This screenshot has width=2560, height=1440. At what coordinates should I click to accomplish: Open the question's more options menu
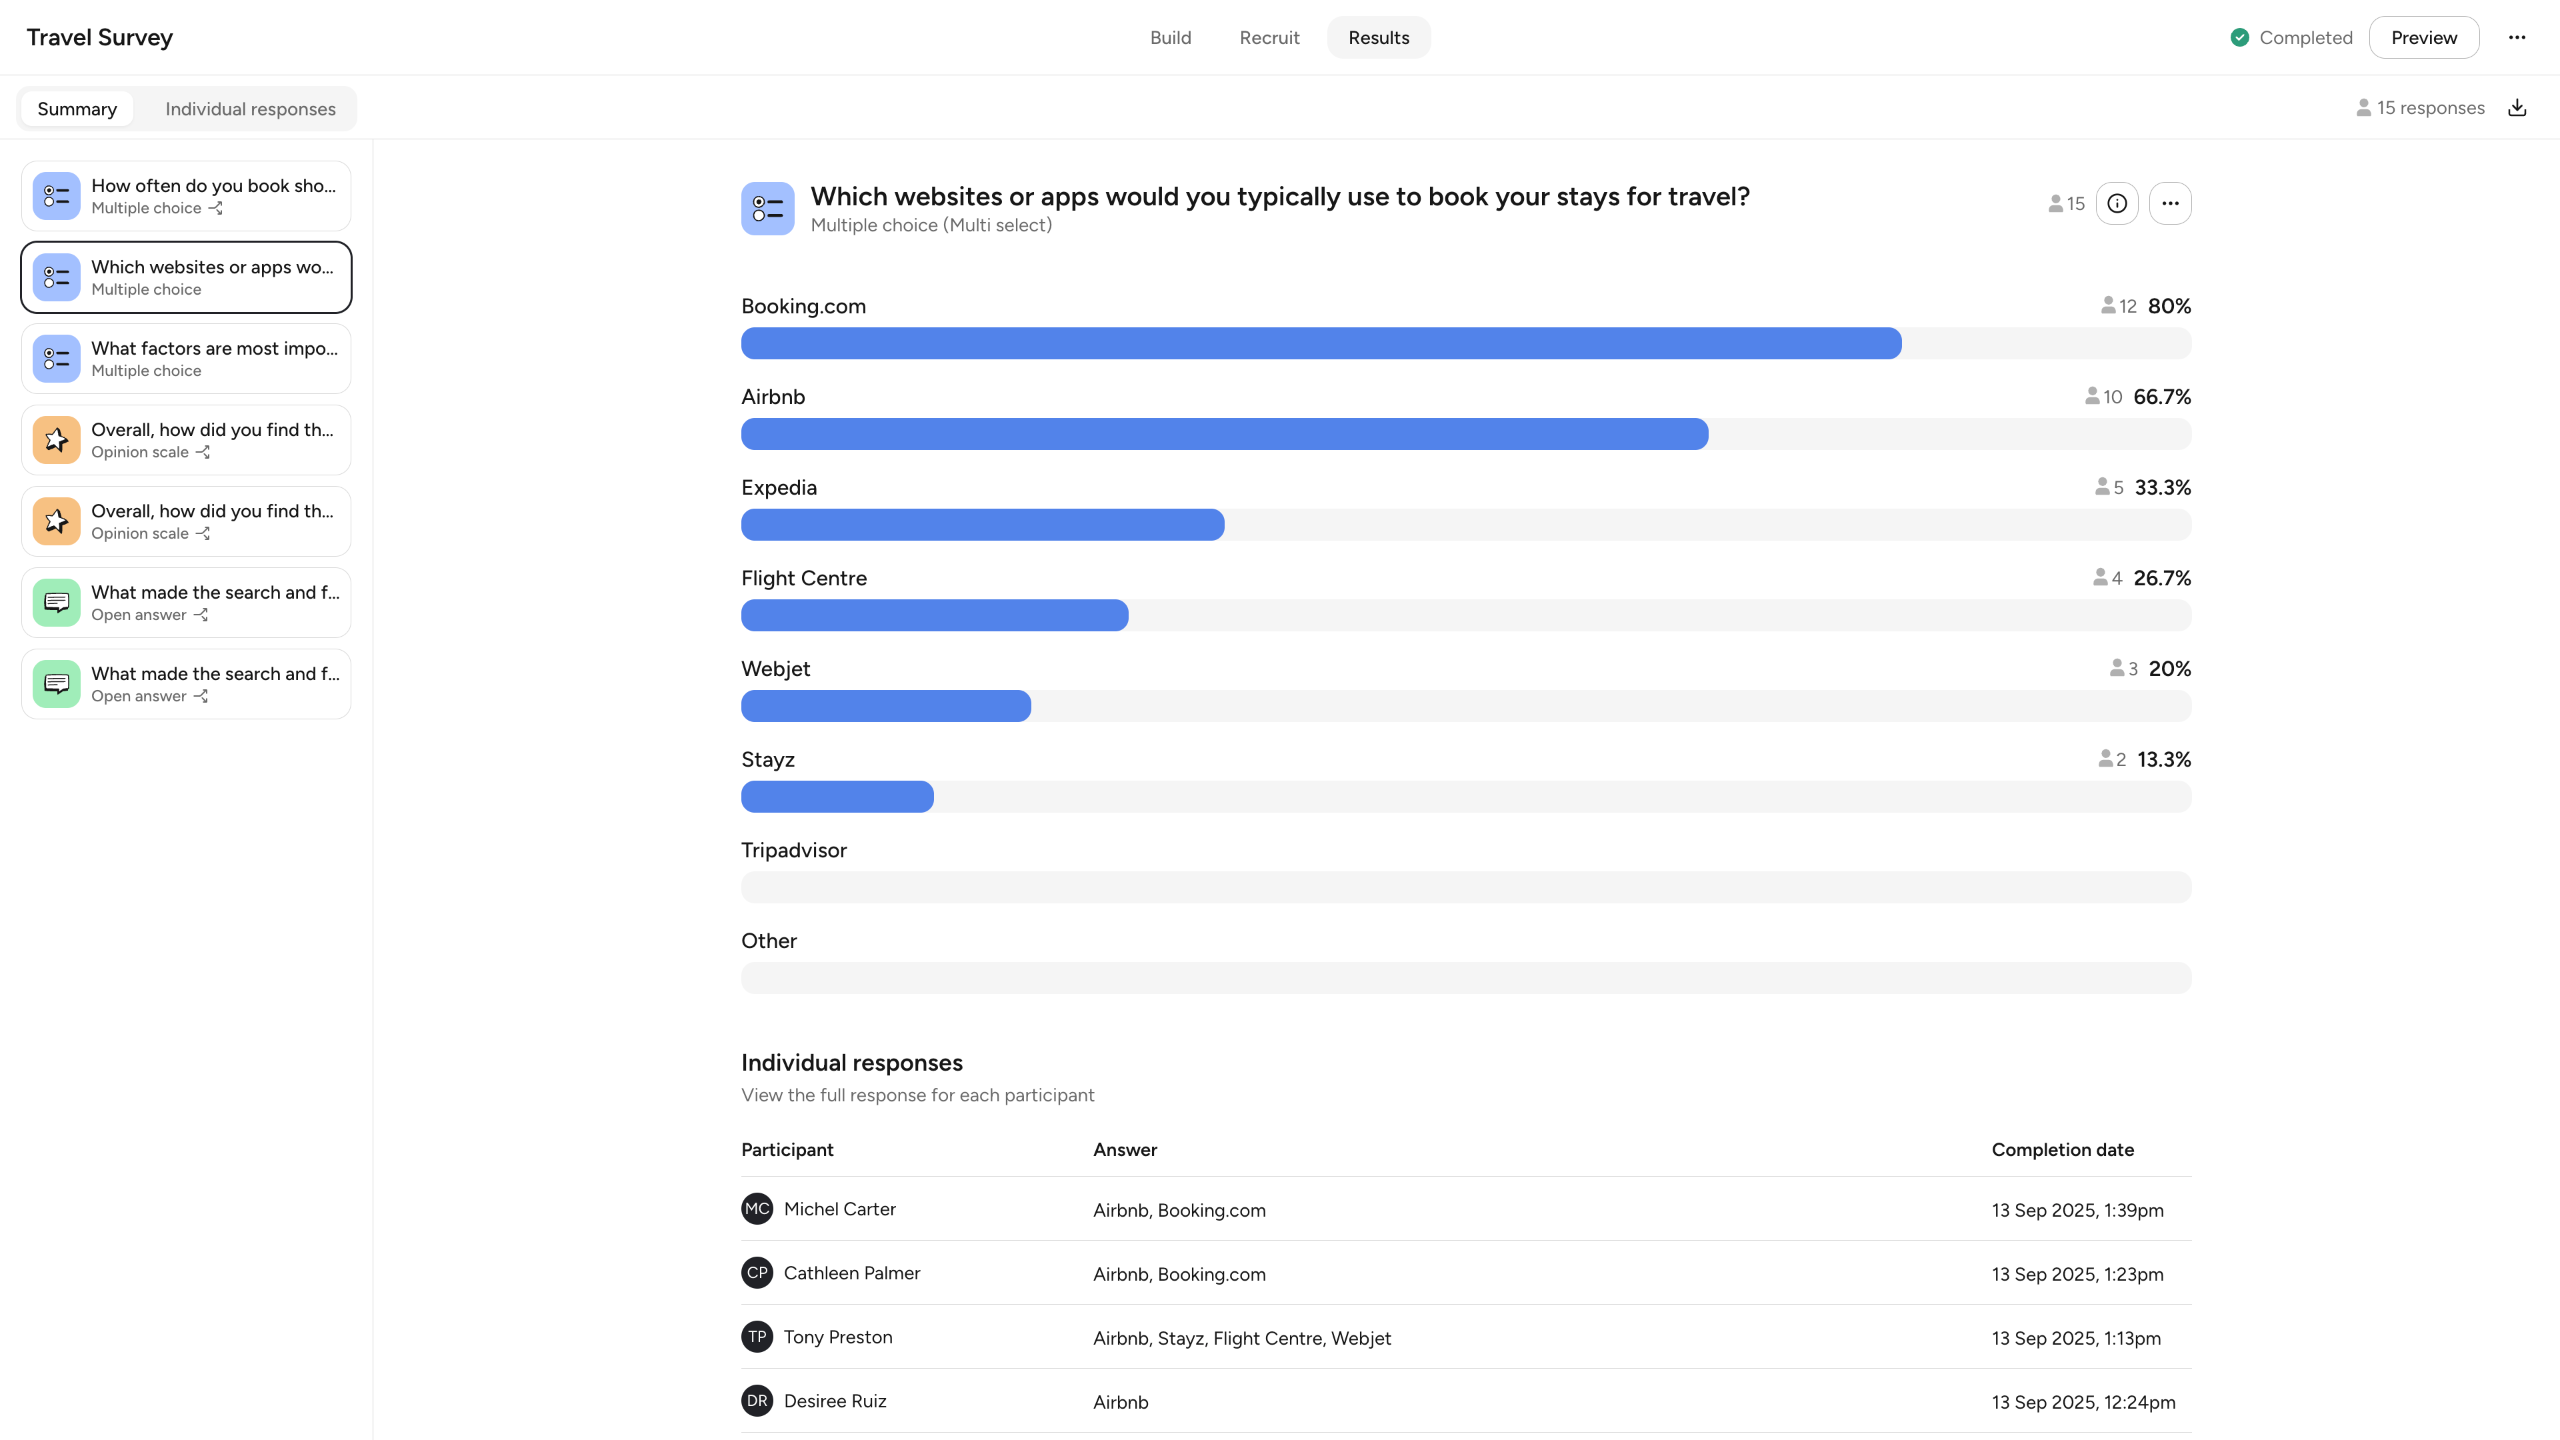(2170, 204)
